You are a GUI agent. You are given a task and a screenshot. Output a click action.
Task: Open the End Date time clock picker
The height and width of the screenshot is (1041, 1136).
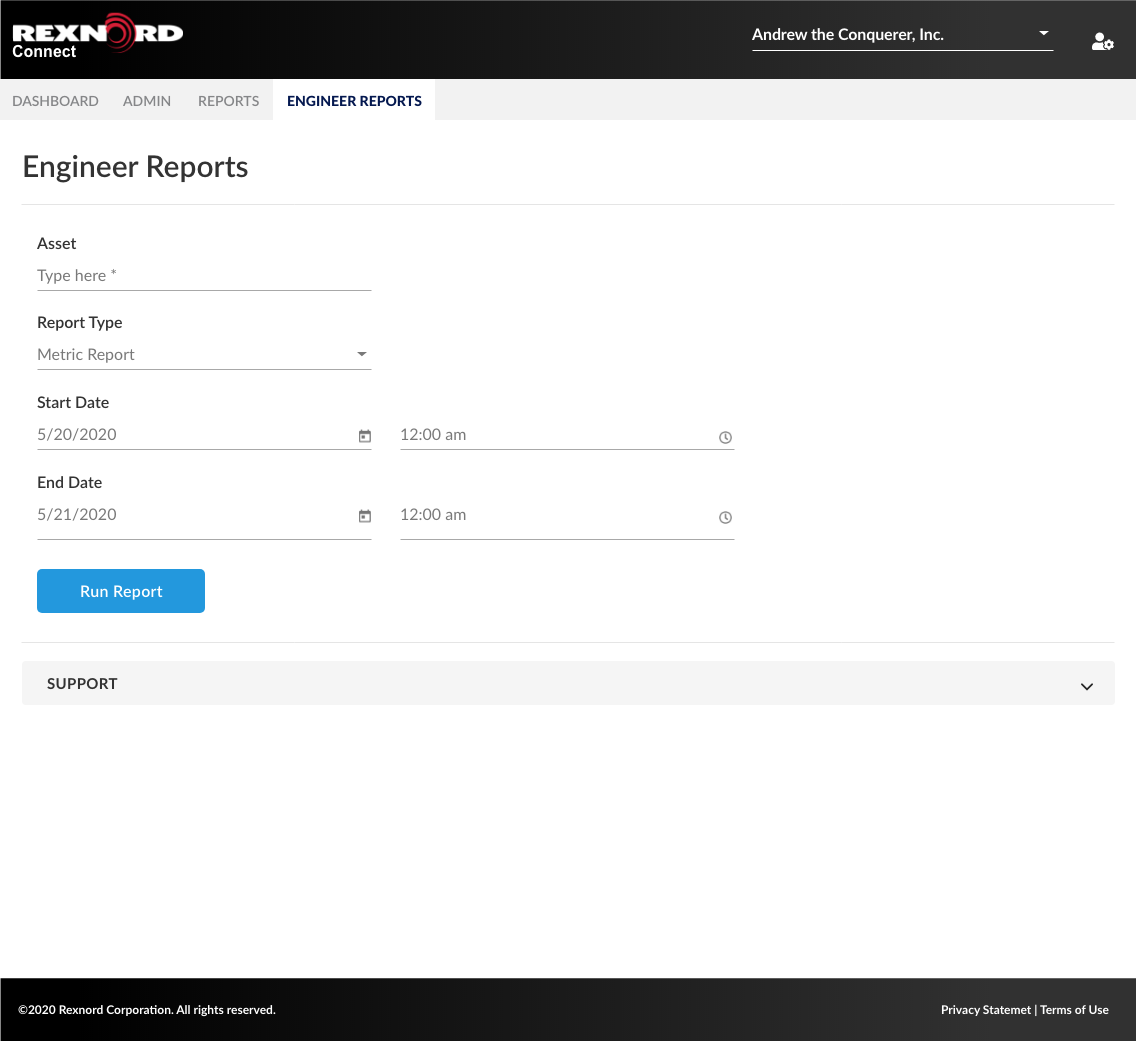click(725, 517)
